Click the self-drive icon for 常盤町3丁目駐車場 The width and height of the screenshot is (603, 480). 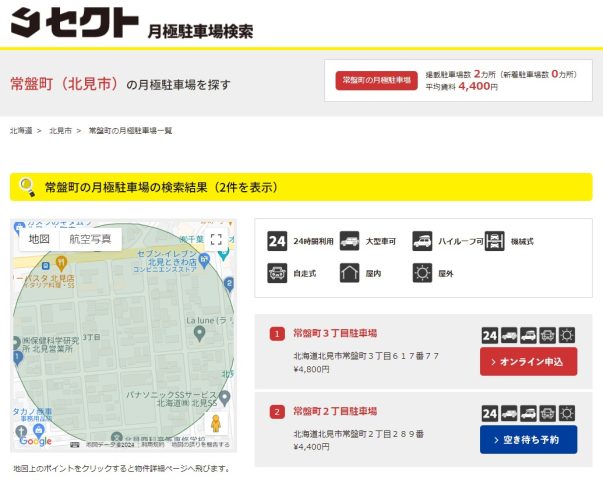[x=547, y=335]
